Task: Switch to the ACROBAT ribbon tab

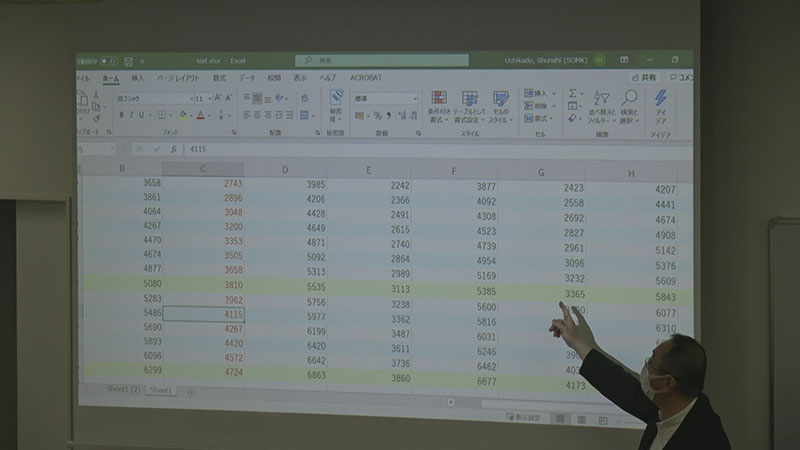Action: [x=367, y=77]
